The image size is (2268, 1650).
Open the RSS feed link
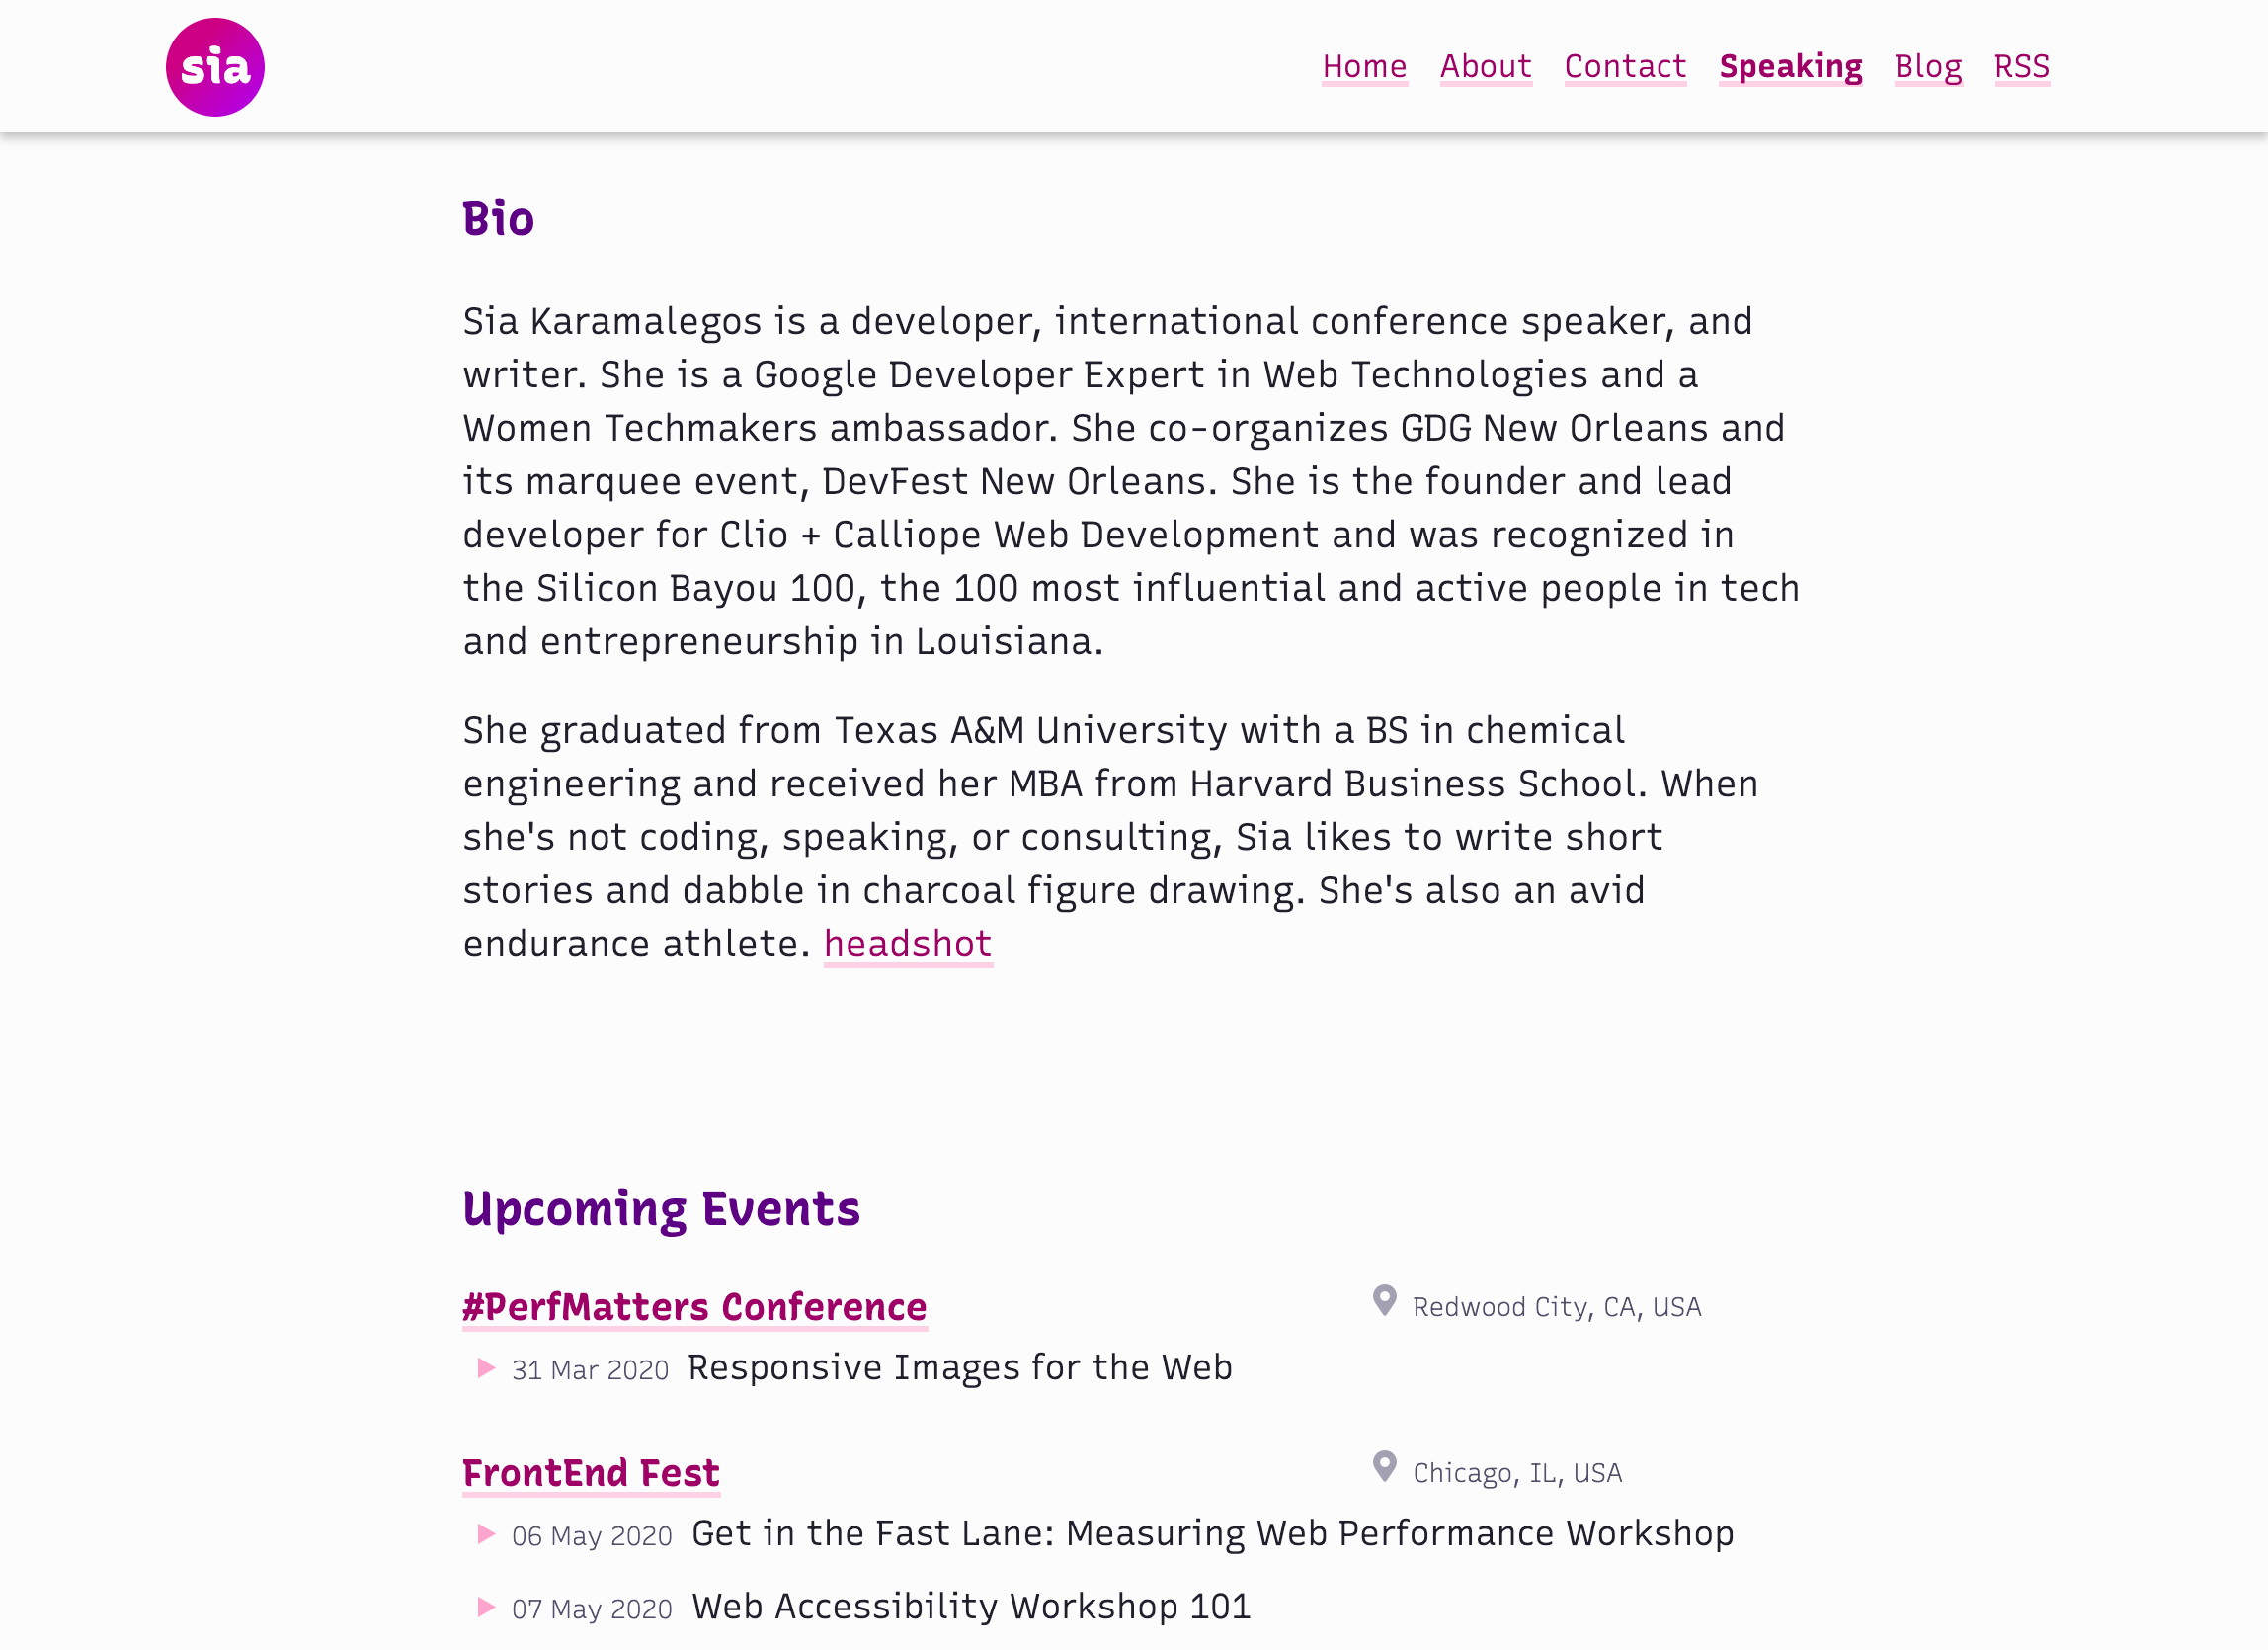[2021, 66]
